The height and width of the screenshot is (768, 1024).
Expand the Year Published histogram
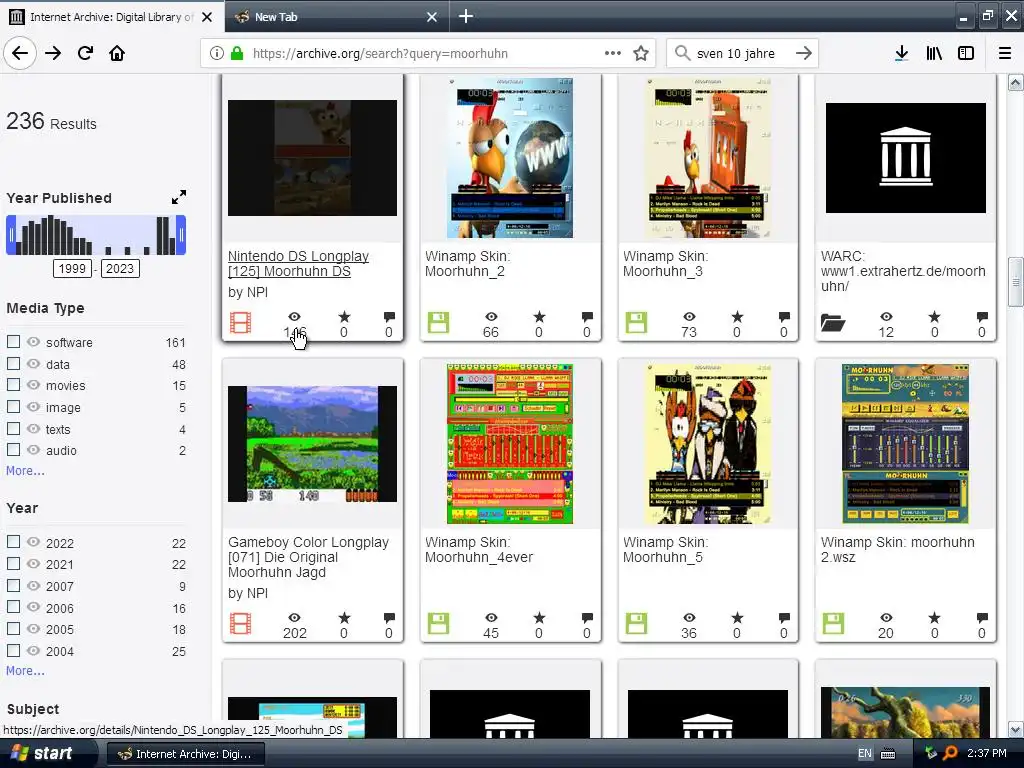[179, 197]
